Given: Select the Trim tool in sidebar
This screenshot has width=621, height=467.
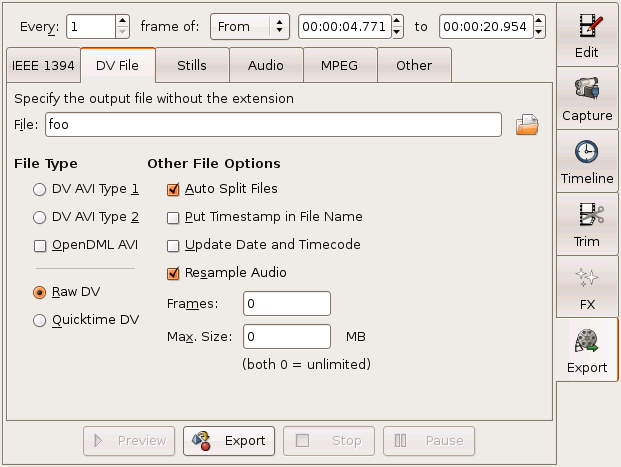Looking at the screenshot, I should click(587, 224).
